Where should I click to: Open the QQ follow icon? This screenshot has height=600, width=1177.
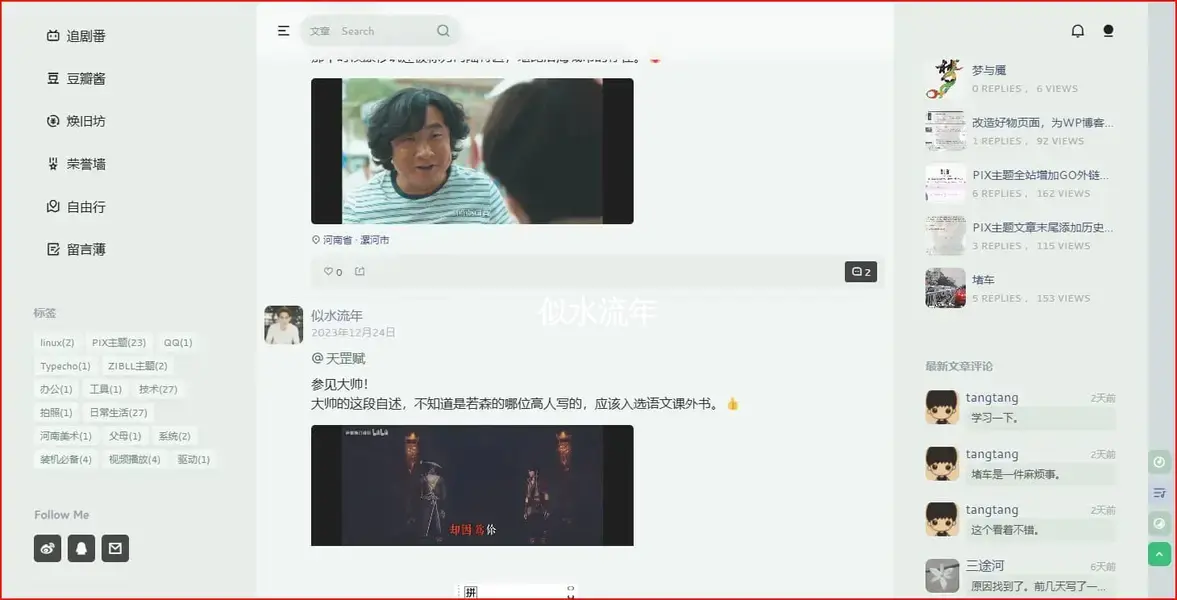click(81, 548)
